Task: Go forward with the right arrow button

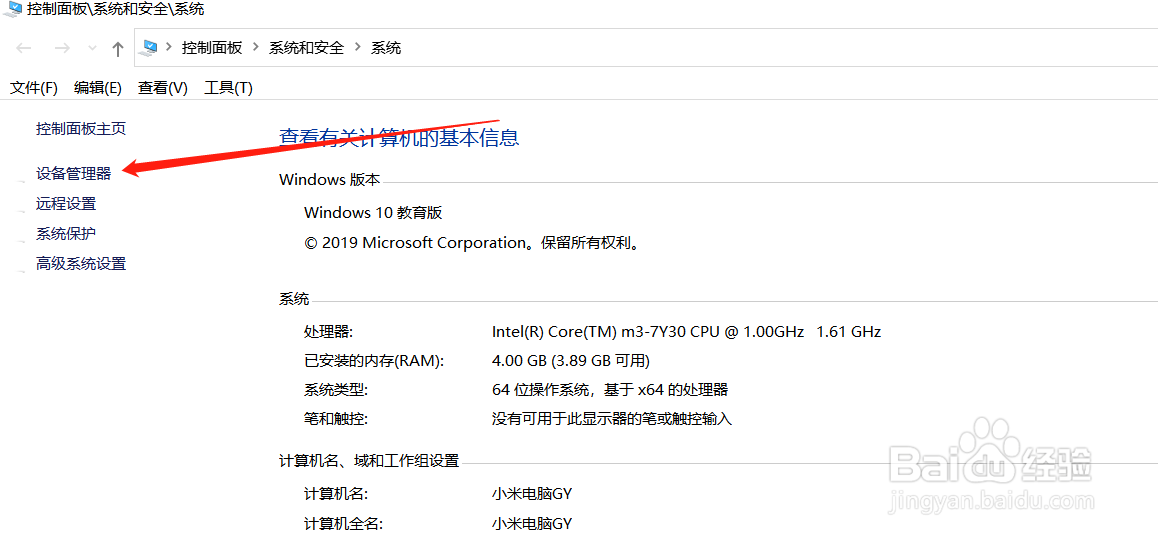Action: point(62,49)
